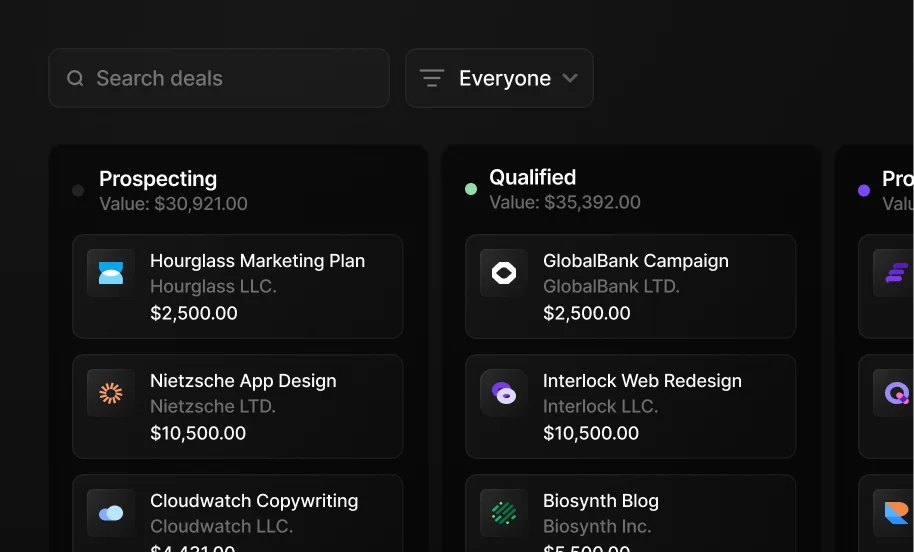
Task: Click the purple status dot of third column
Action: pos(864,190)
